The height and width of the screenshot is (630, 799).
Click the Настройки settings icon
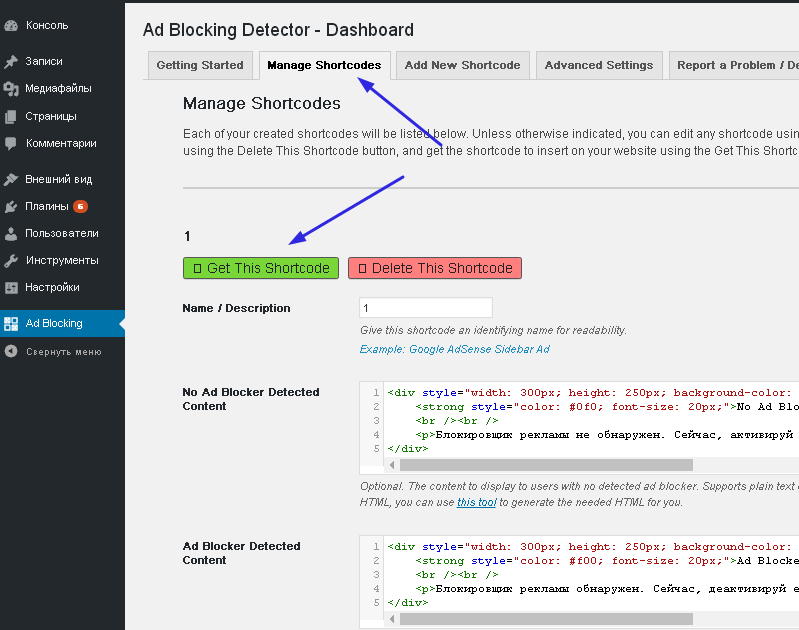(x=11, y=288)
